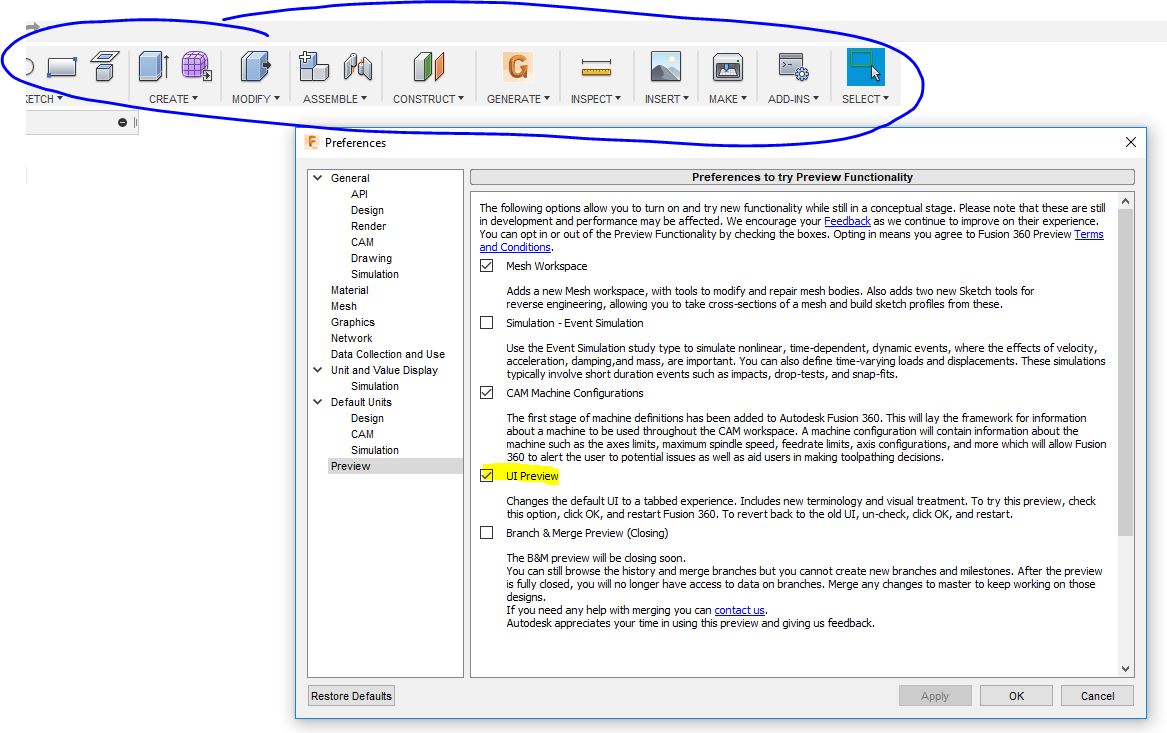Viewport: 1167px width, 733px height.
Task: Select the Measure ruler icon
Action: pyautogui.click(x=596, y=68)
